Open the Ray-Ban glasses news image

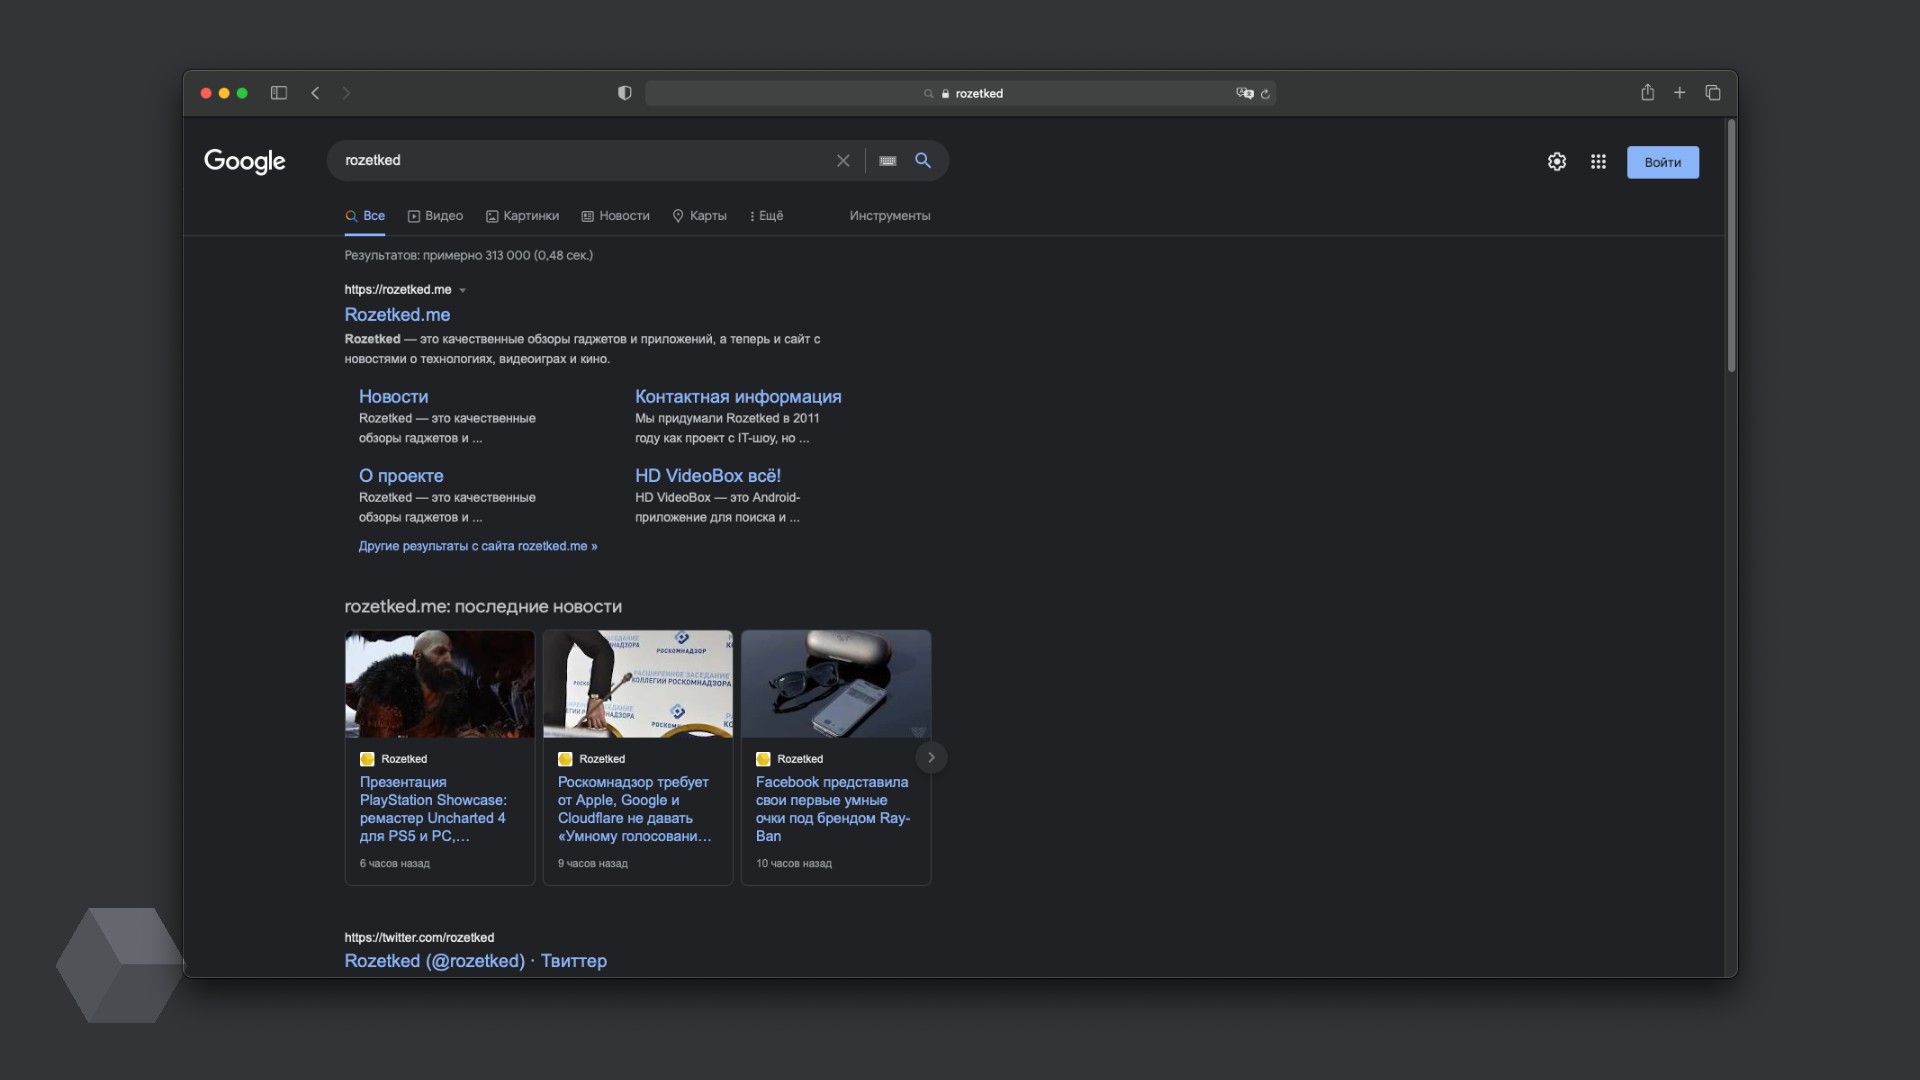(x=836, y=684)
